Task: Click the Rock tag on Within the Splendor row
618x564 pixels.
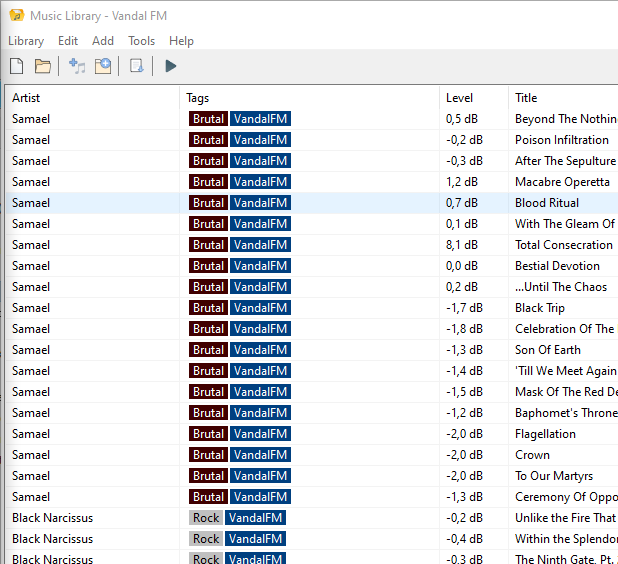Action: point(206,539)
